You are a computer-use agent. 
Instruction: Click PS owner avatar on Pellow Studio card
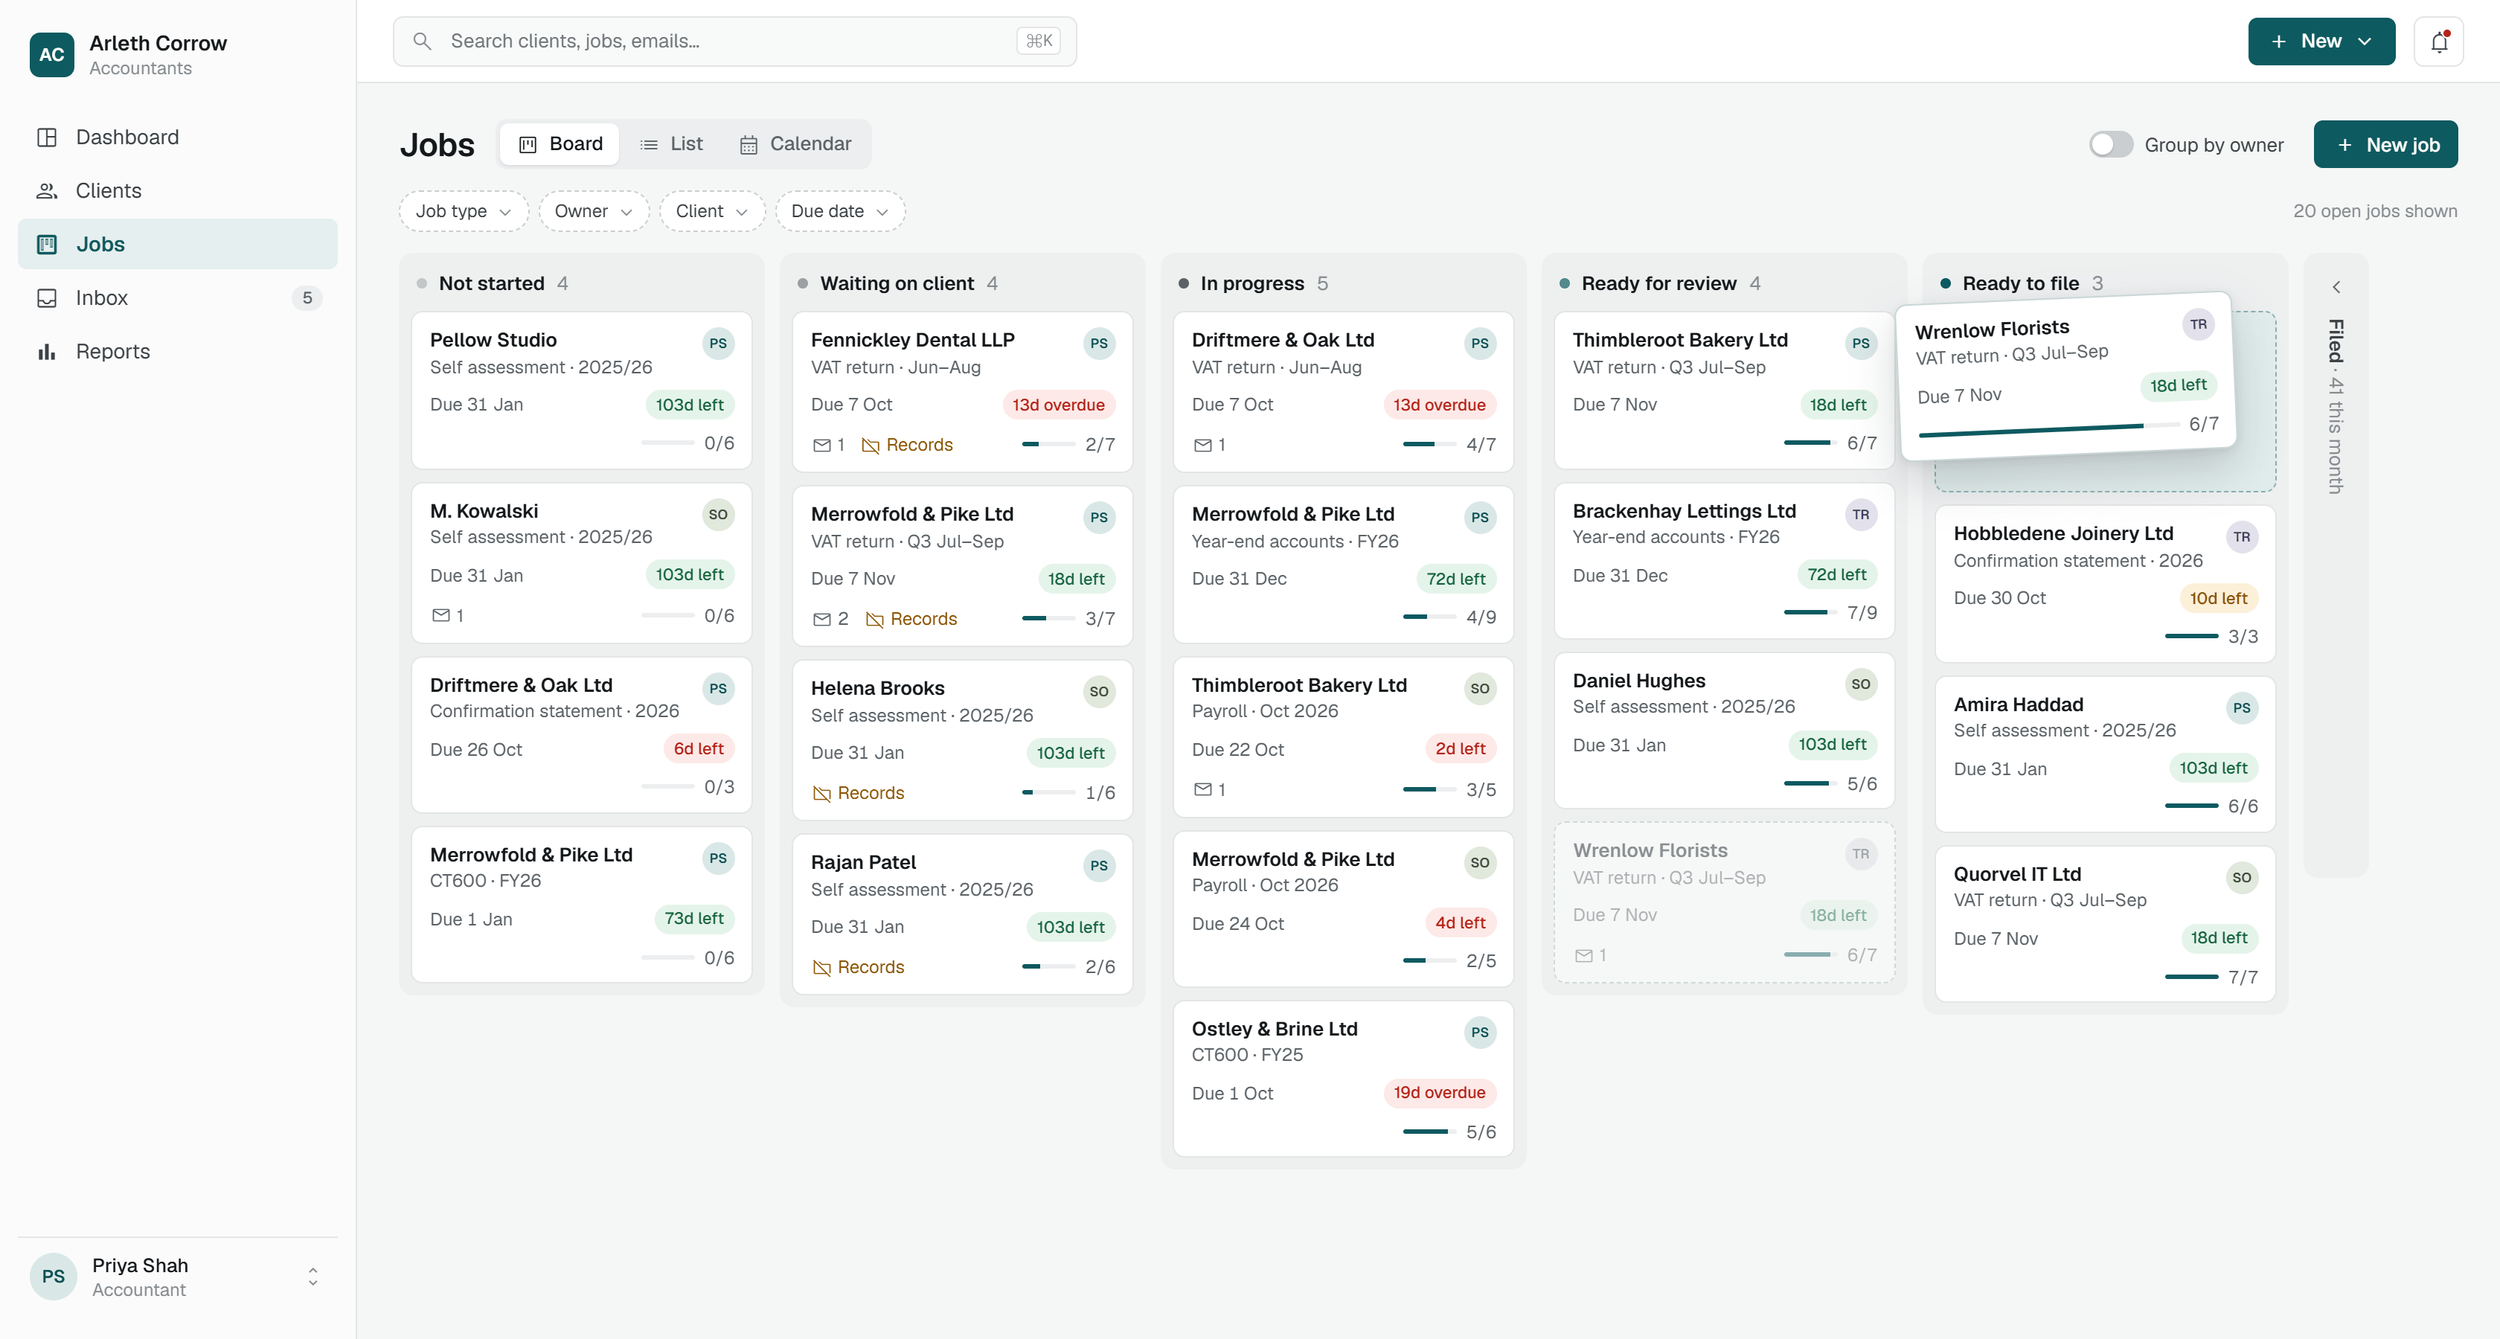pyautogui.click(x=718, y=343)
